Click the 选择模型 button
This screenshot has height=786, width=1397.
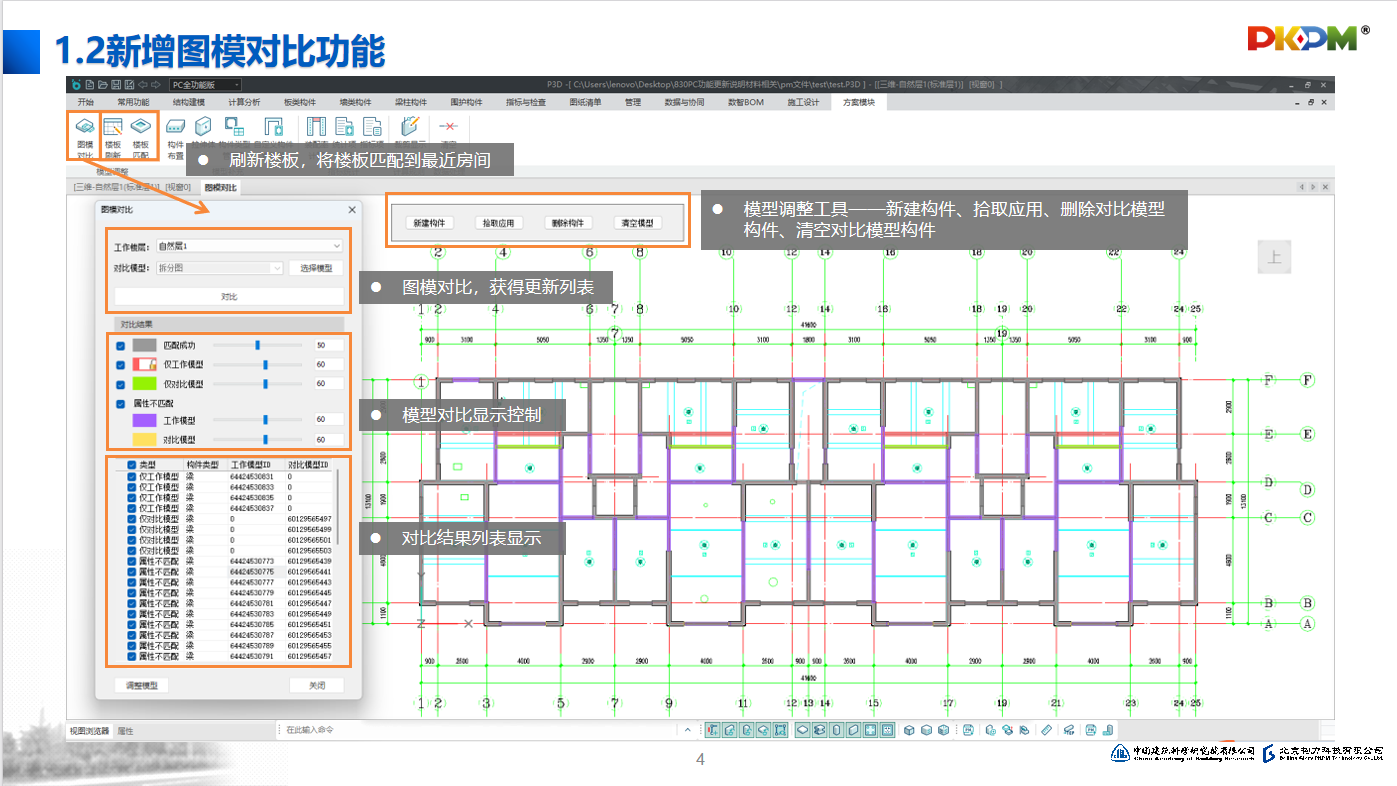pyautogui.click(x=317, y=268)
